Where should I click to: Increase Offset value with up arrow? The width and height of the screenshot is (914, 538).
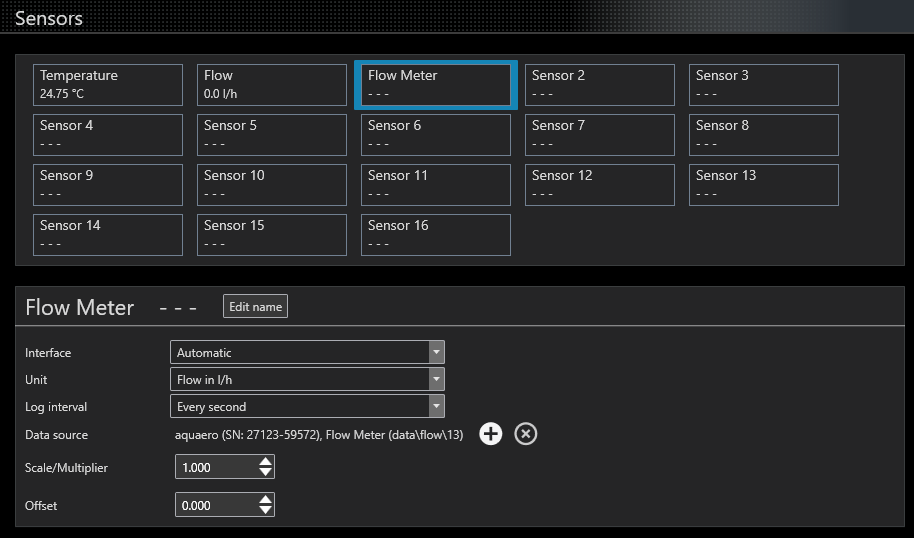[265, 499]
